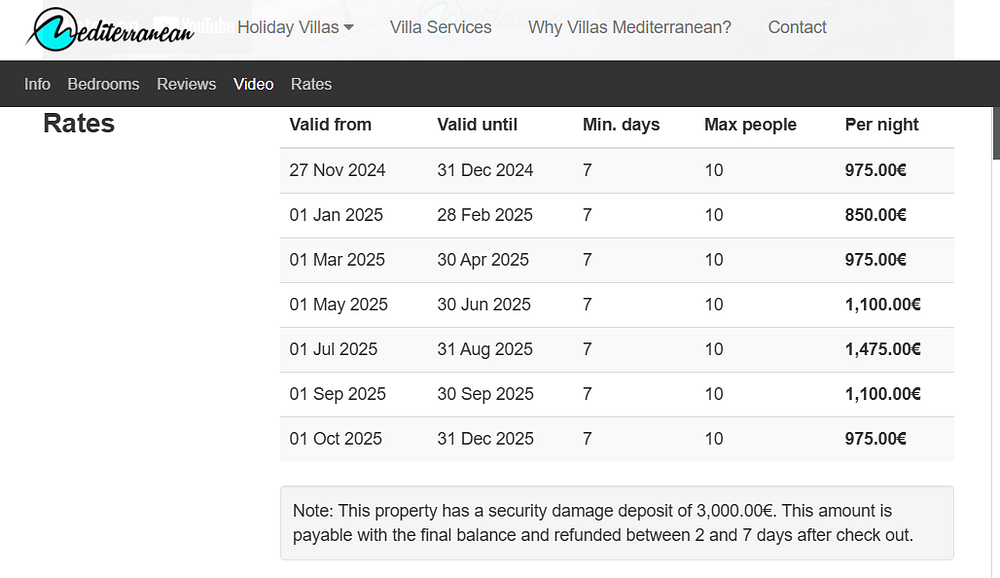Go to Why Villas Mediterranean?
1000x578 pixels.
pyautogui.click(x=630, y=27)
